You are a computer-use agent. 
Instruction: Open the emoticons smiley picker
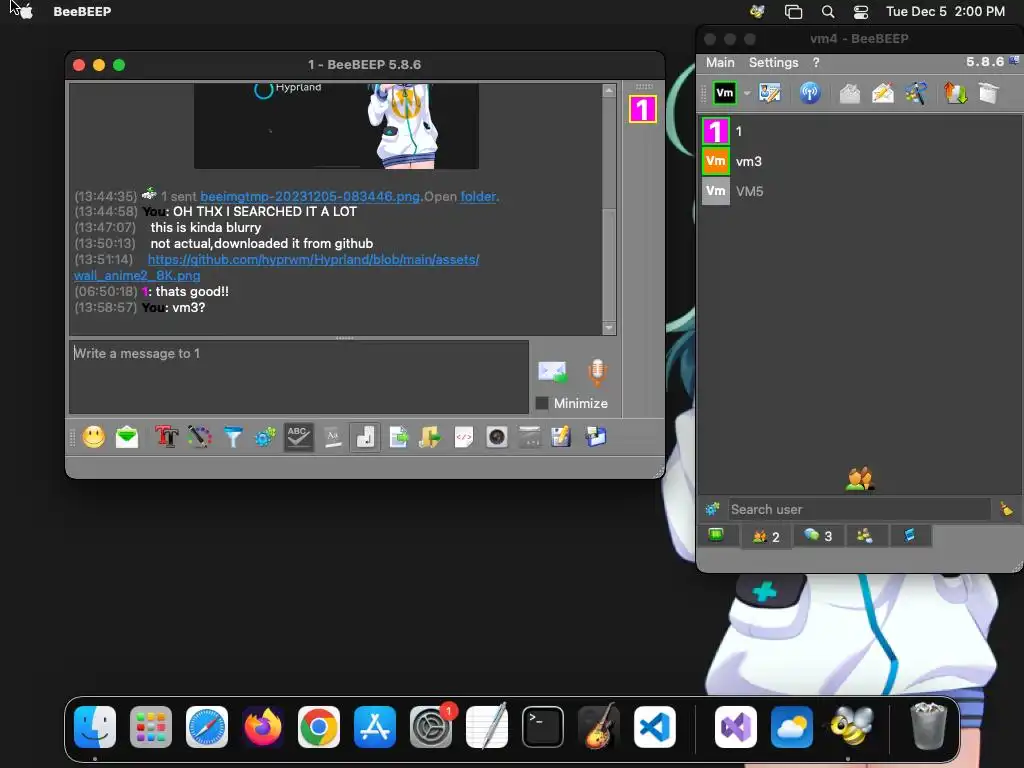[x=94, y=437]
